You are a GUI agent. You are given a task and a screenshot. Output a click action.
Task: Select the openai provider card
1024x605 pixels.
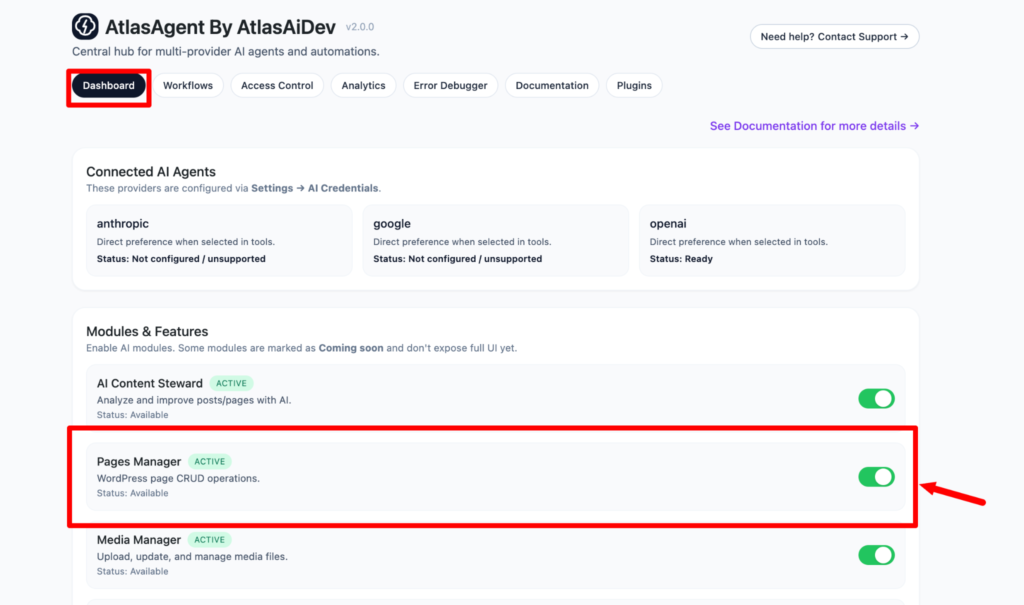pos(772,240)
